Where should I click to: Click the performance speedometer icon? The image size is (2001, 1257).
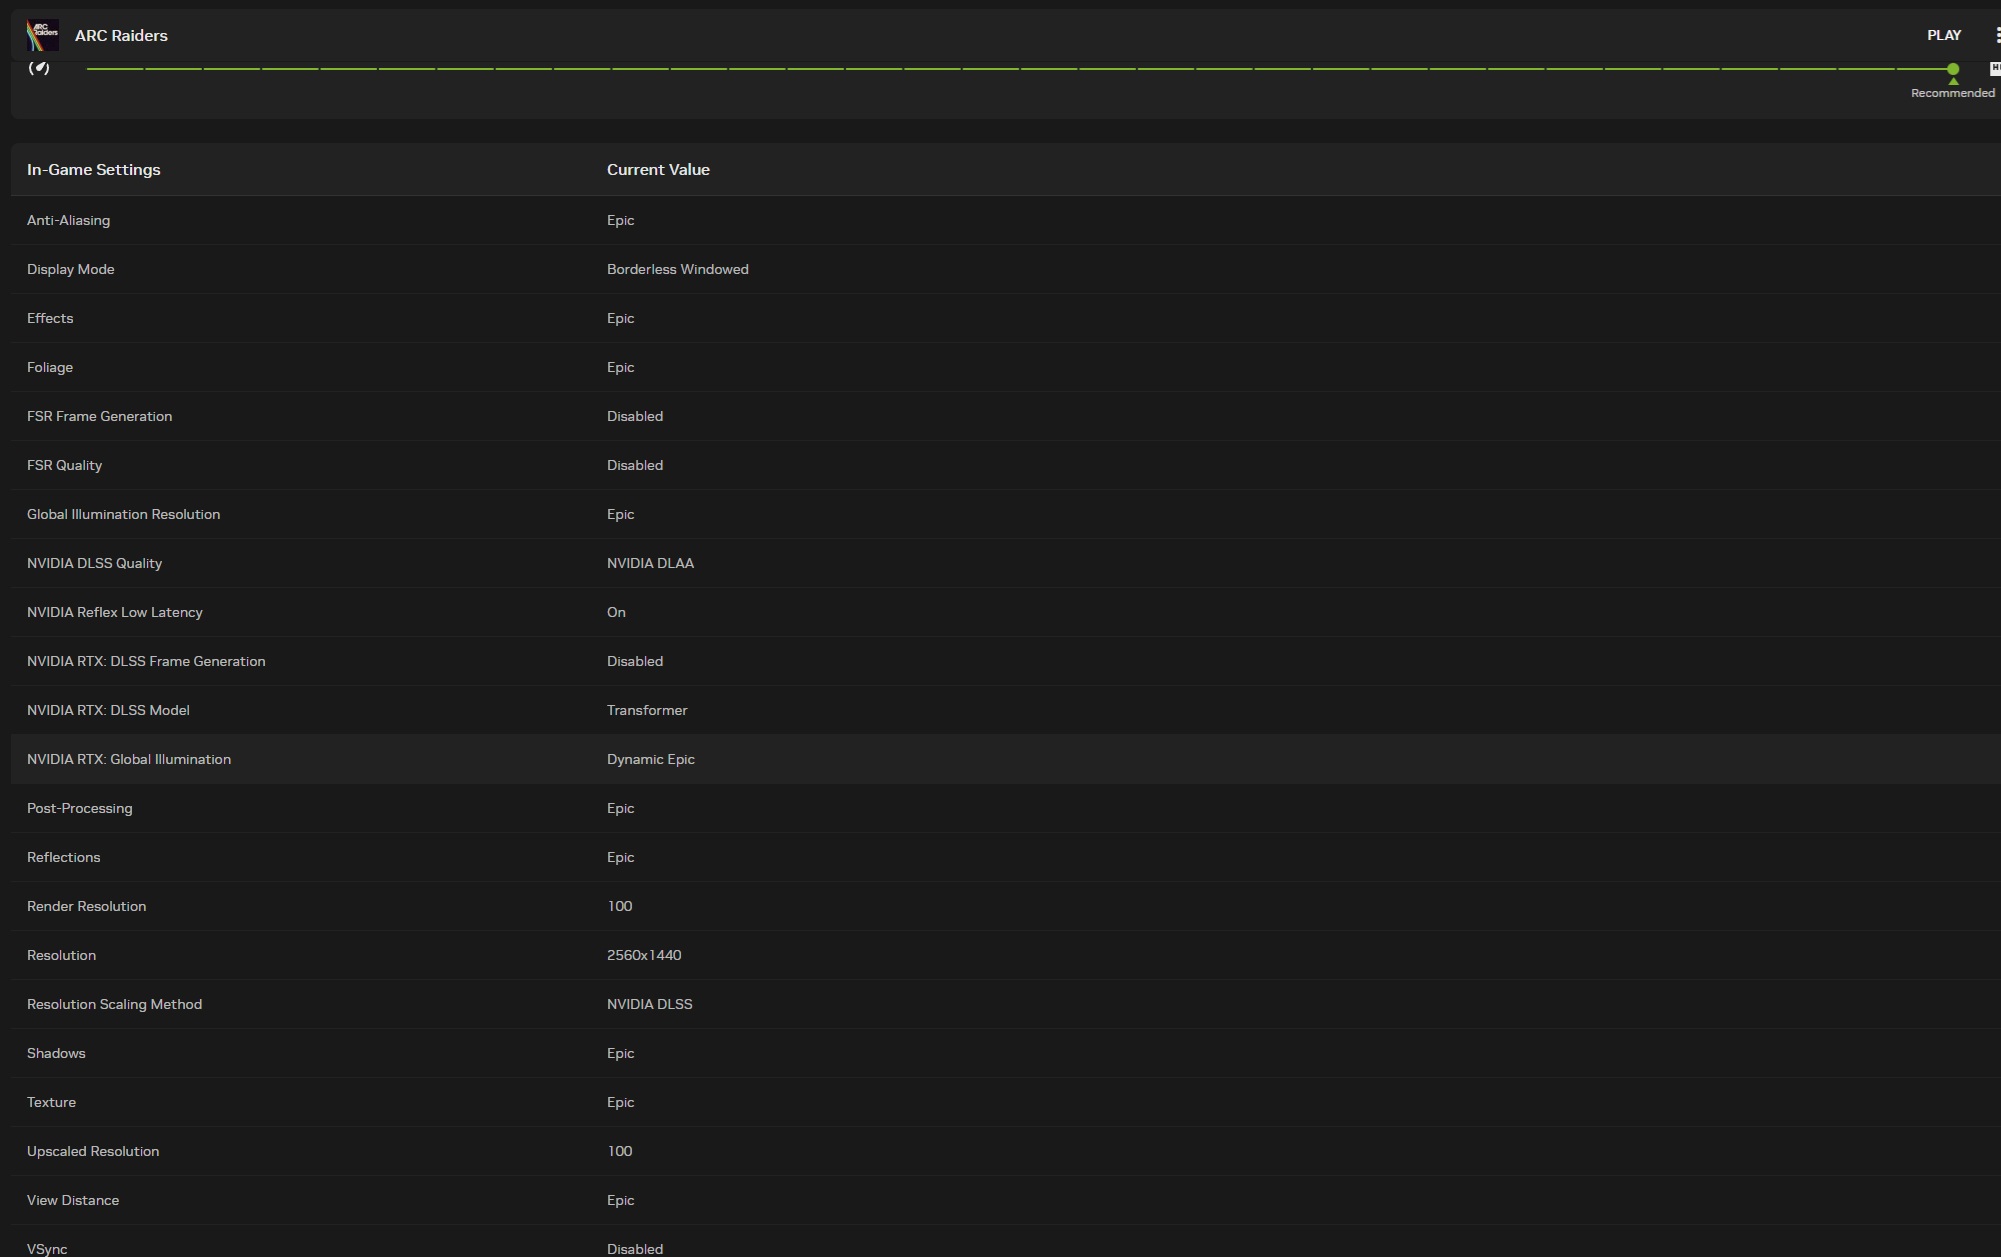[x=39, y=67]
